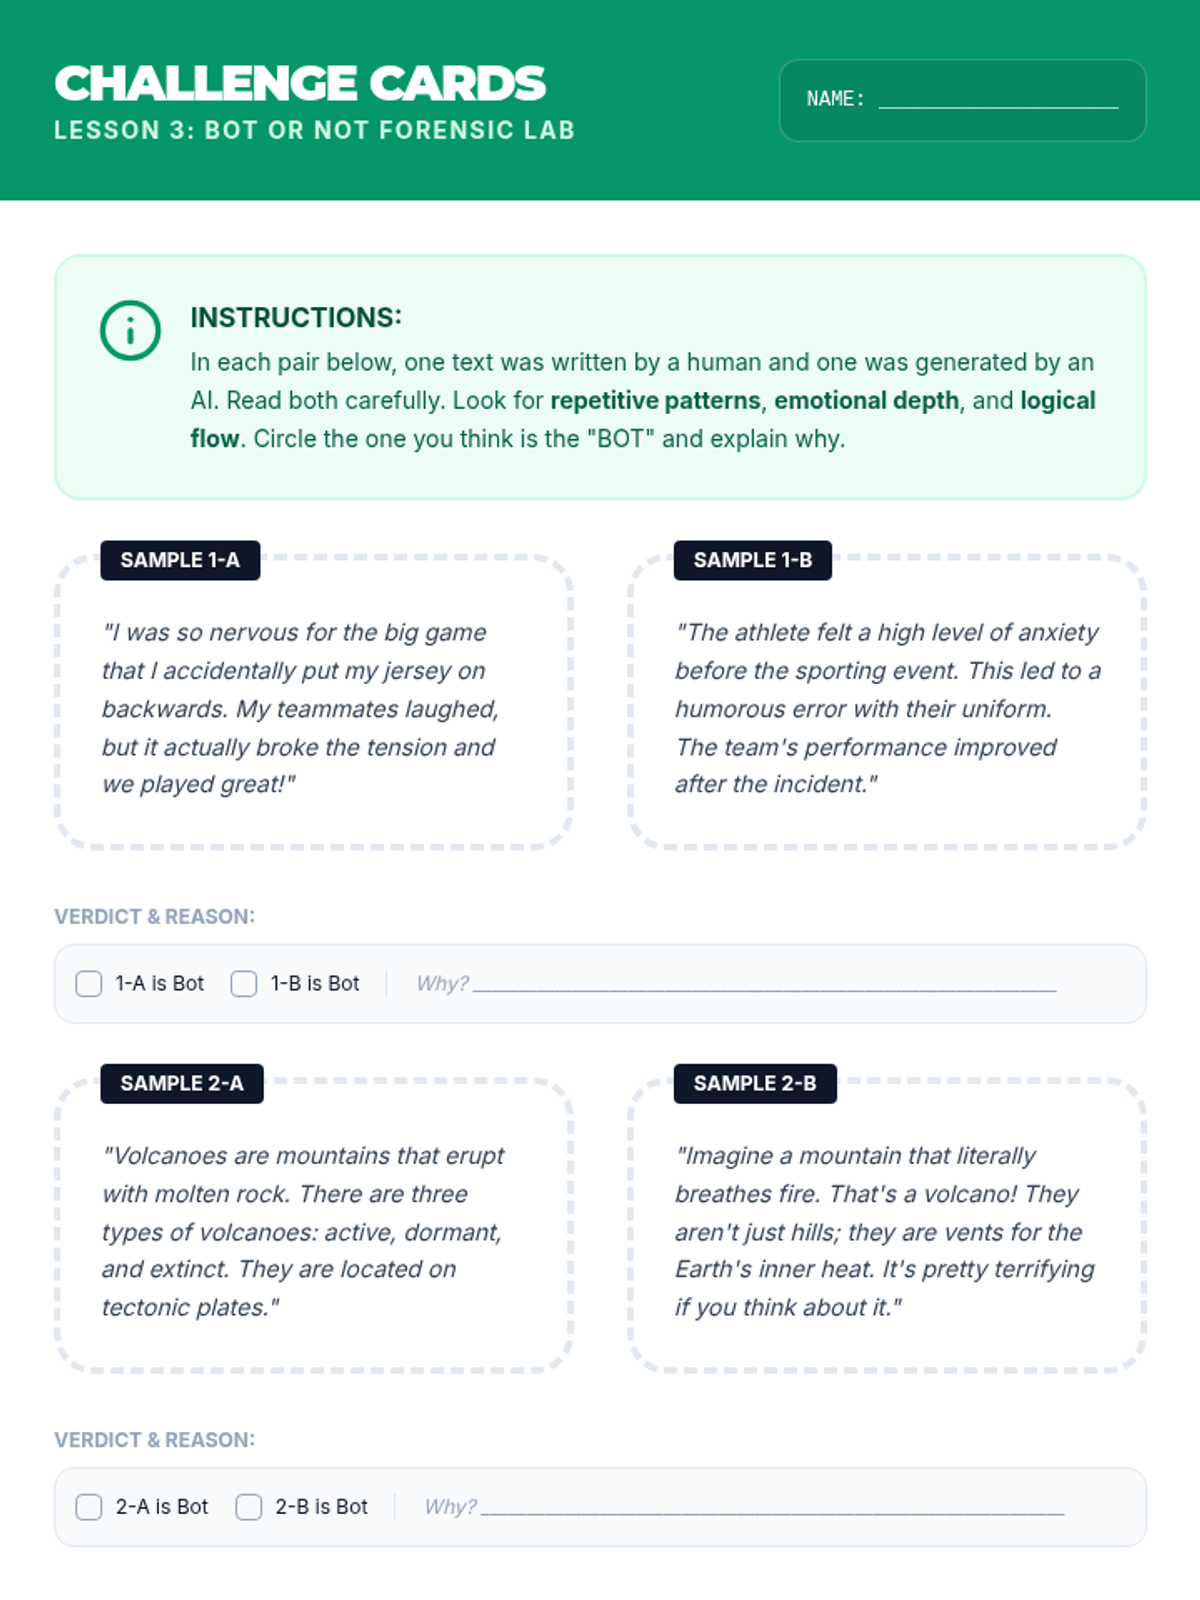Click the volcano types sample text
1200x1600 pixels.
click(302, 1231)
